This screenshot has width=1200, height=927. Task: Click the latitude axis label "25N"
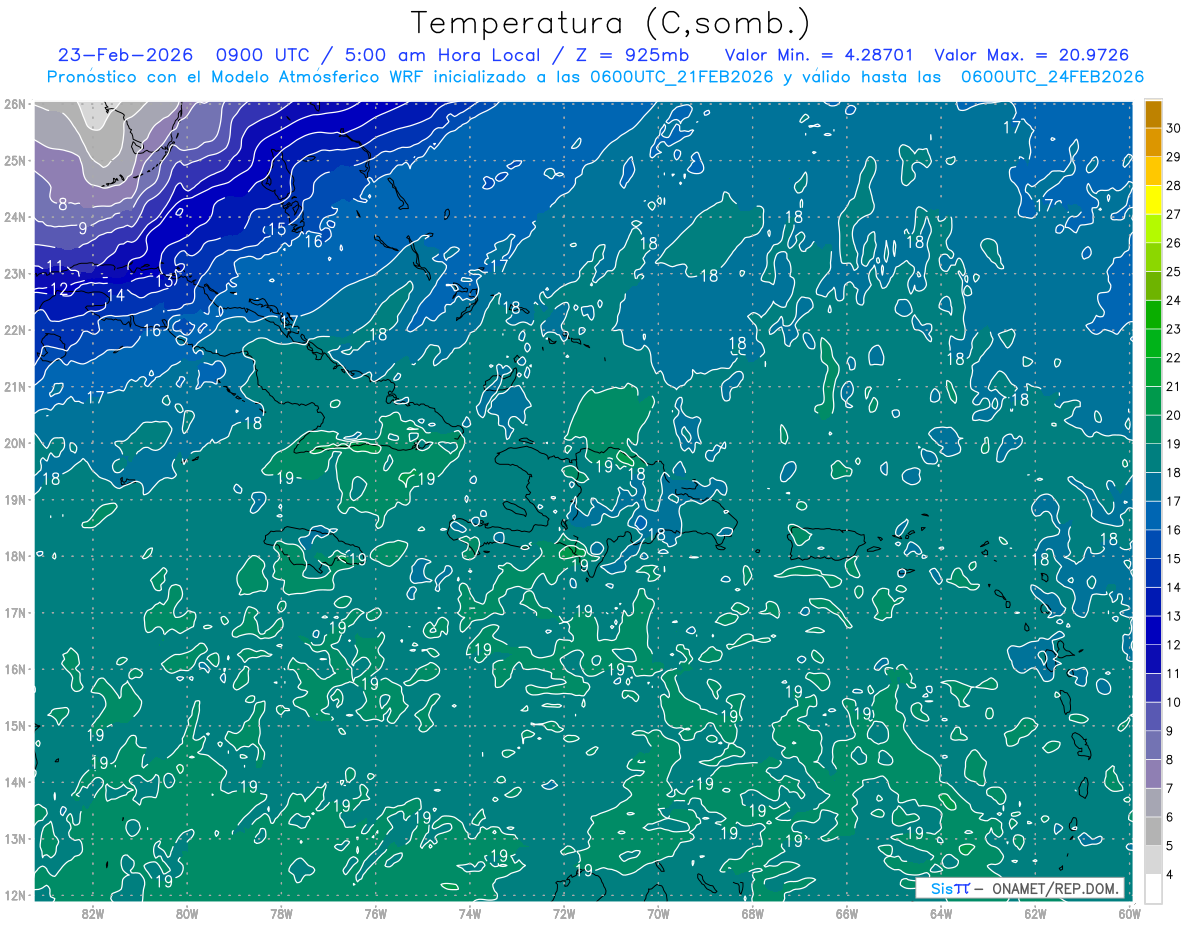pos(14,160)
